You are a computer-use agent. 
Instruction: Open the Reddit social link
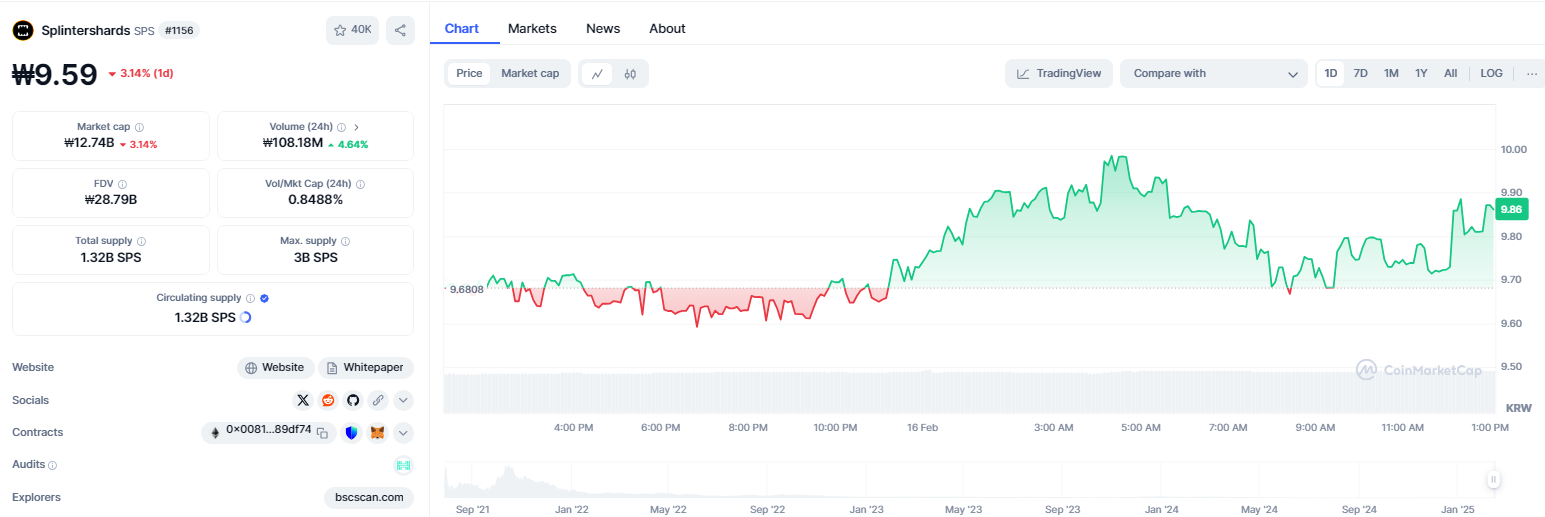pos(328,400)
